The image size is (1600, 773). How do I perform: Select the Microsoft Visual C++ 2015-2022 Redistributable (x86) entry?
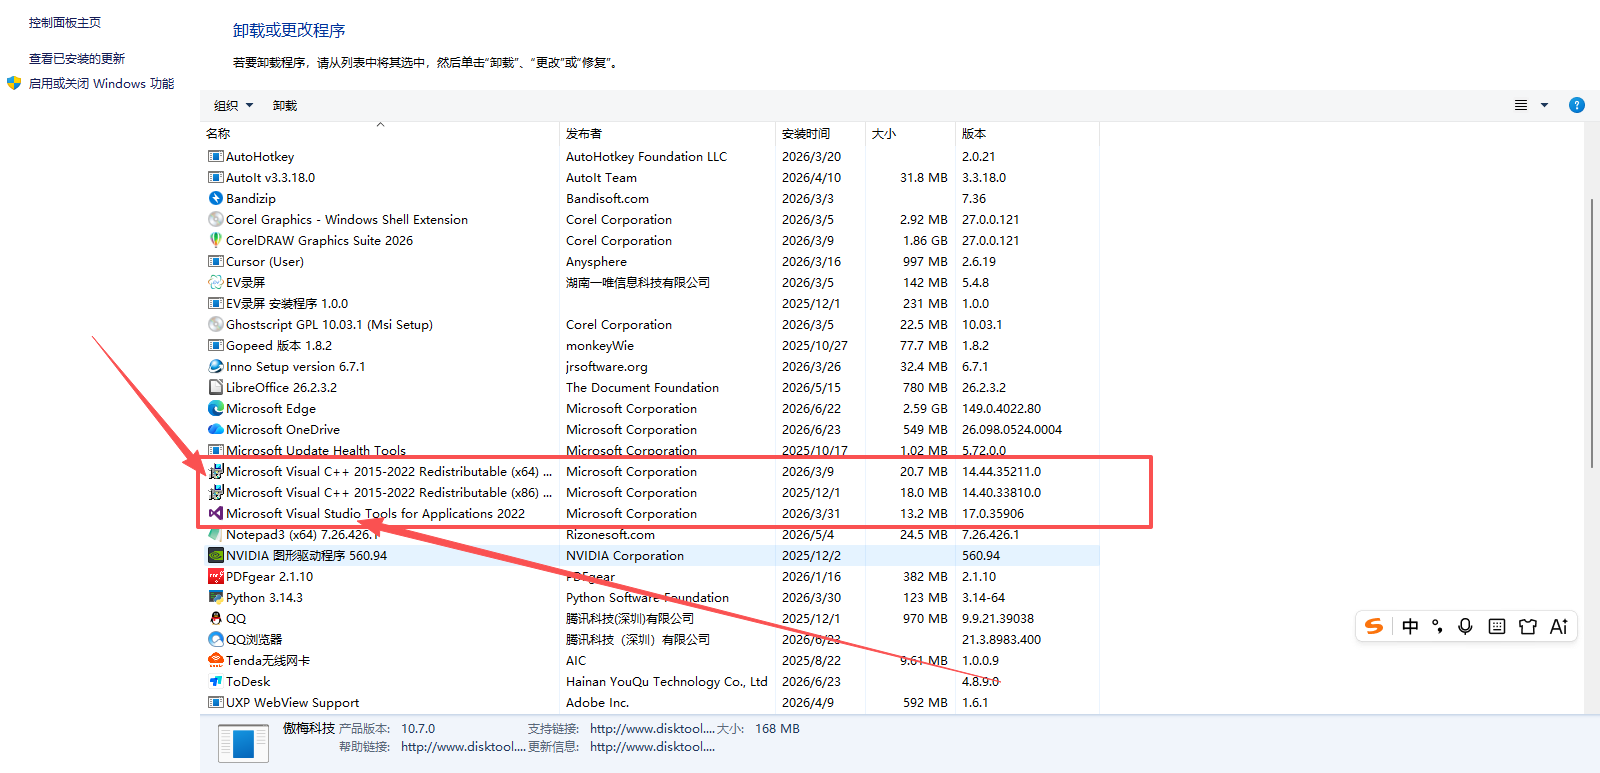[x=650, y=492]
